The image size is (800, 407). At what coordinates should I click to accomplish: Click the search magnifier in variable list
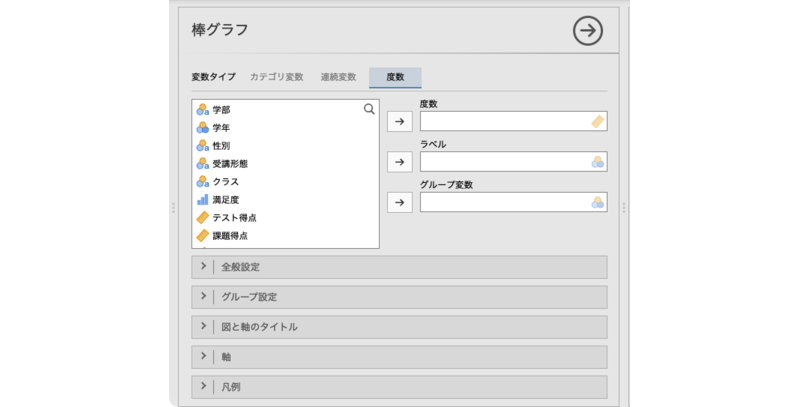tap(369, 109)
